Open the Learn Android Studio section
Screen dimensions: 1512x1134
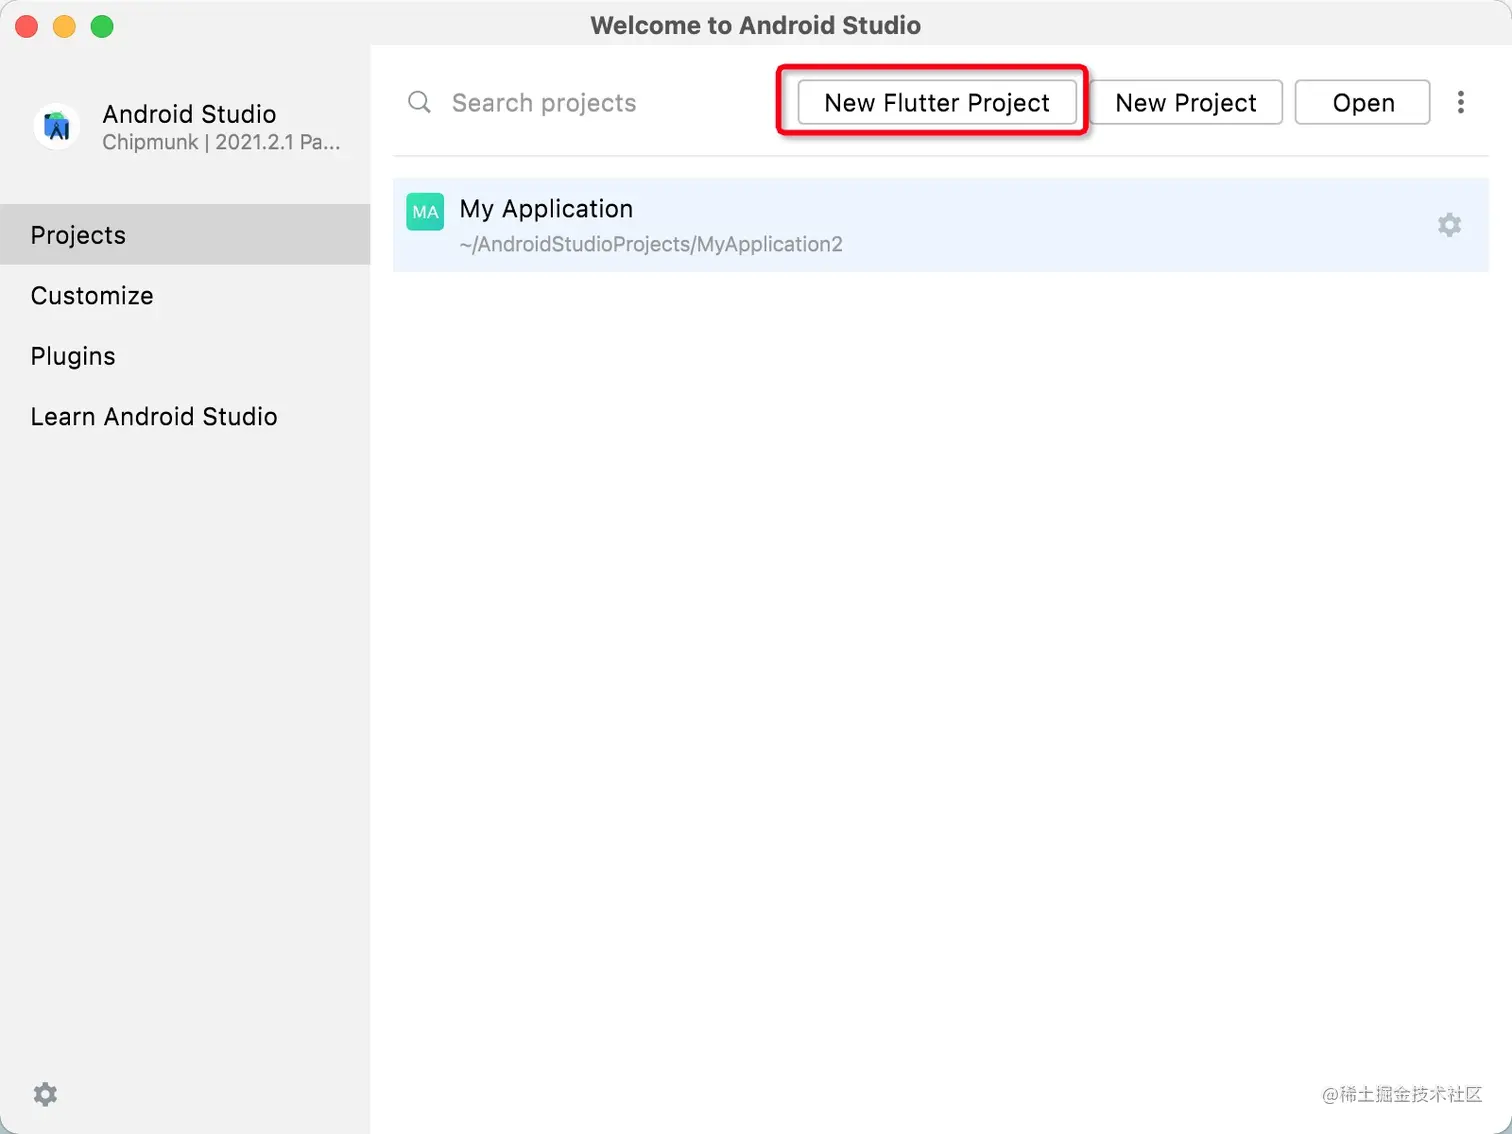(x=154, y=417)
